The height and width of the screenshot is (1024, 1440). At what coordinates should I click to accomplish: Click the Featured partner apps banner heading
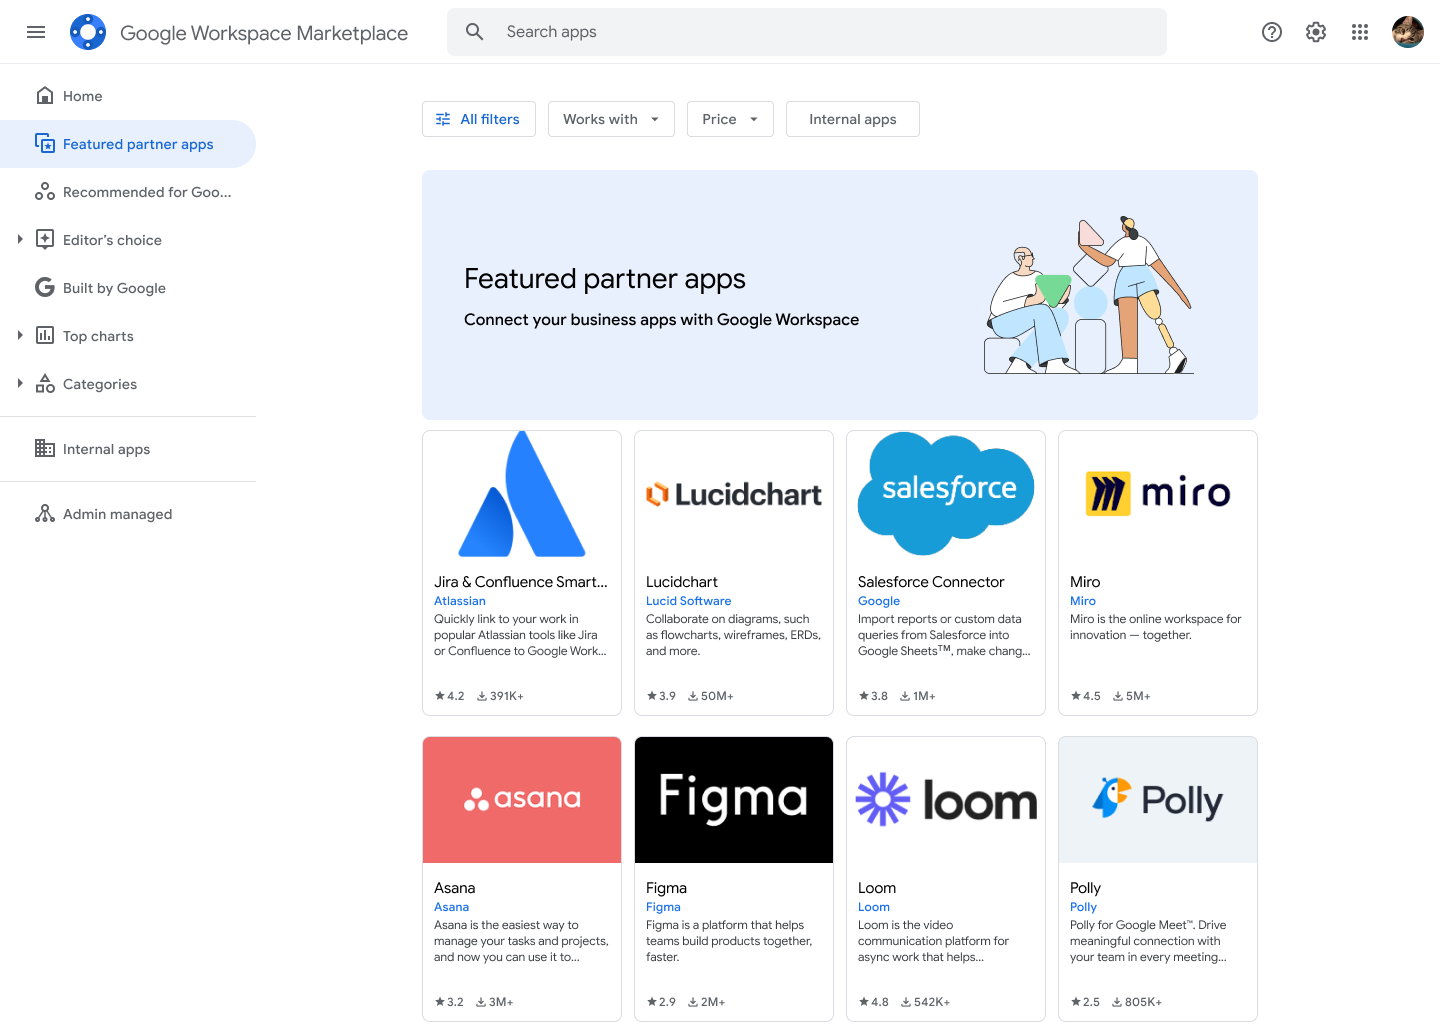[605, 279]
